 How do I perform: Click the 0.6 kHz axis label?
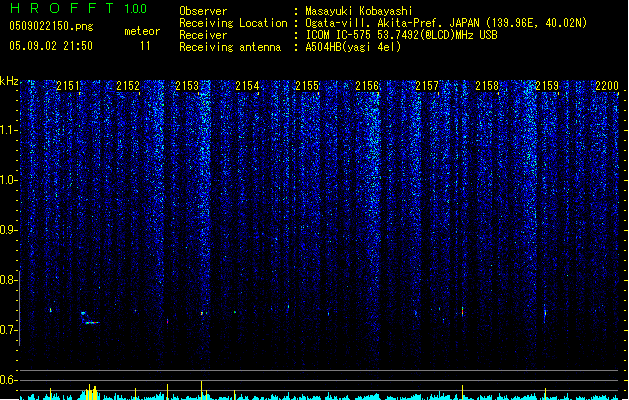click(8, 380)
